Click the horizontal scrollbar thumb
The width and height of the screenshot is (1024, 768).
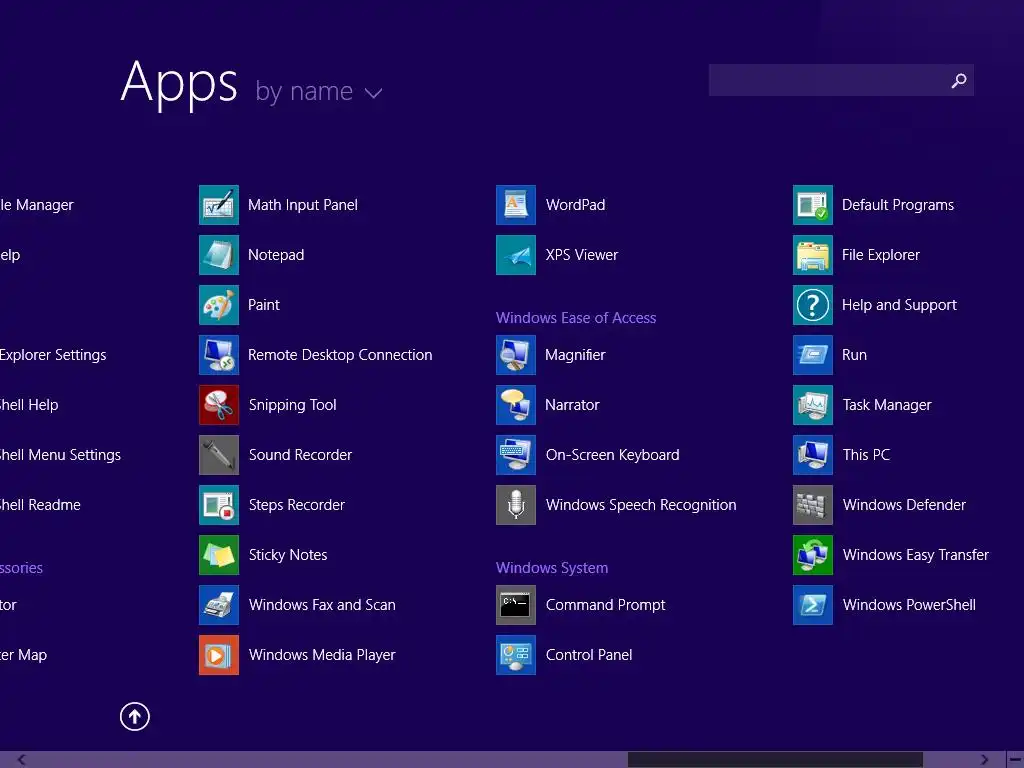[775, 760]
